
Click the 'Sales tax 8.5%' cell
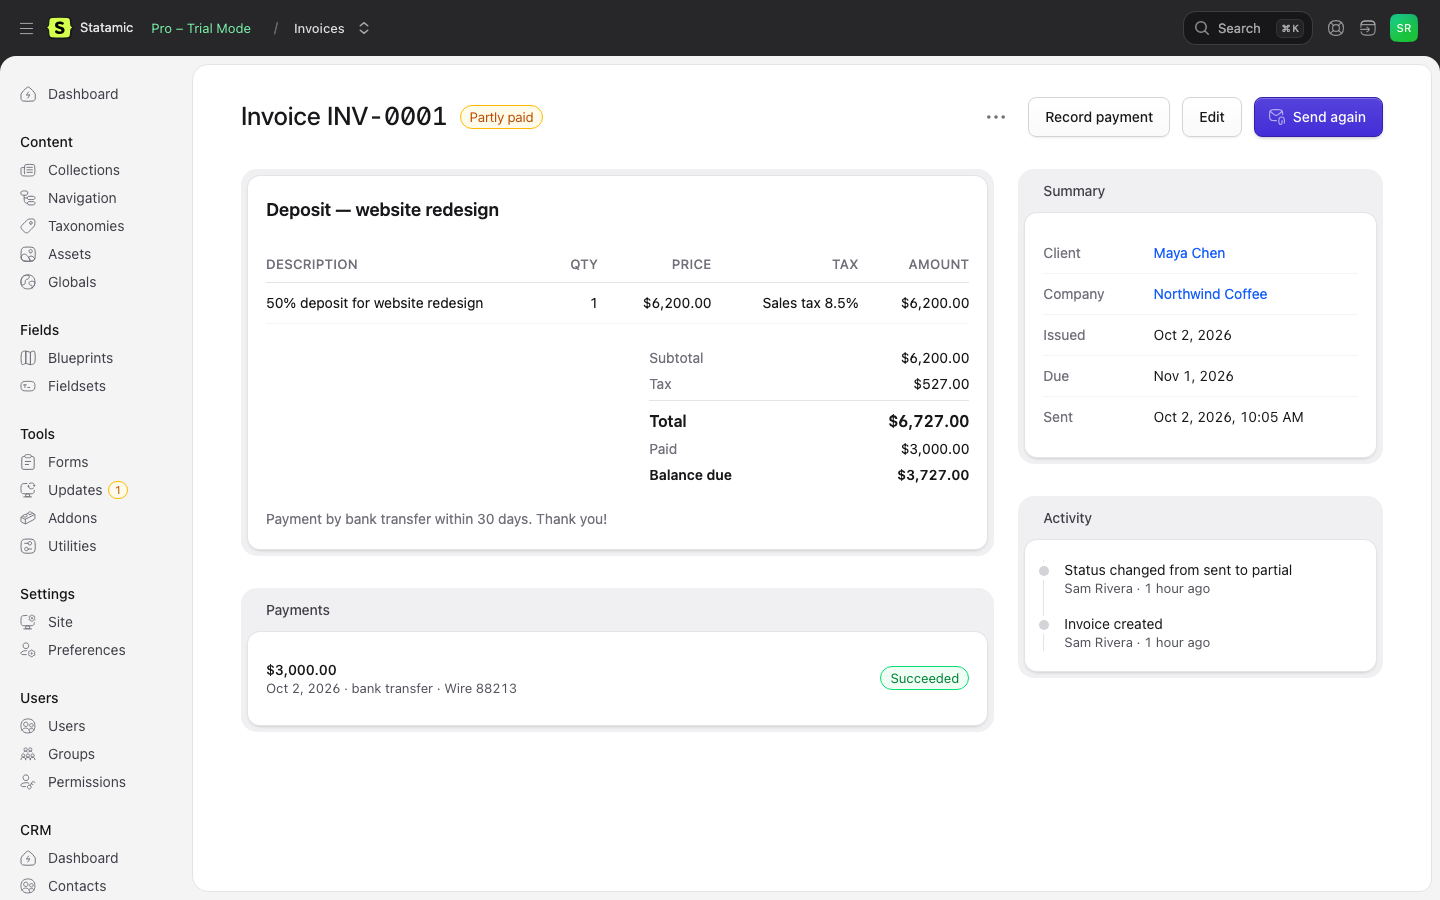click(x=810, y=303)
